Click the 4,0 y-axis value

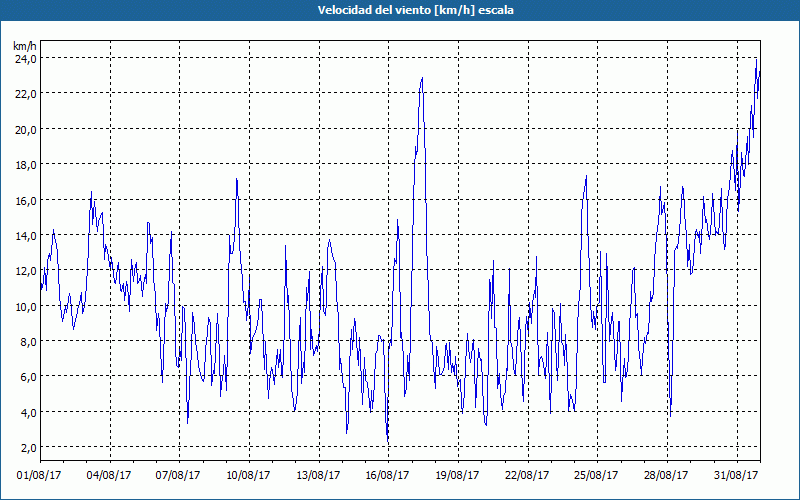coord(28,413)
